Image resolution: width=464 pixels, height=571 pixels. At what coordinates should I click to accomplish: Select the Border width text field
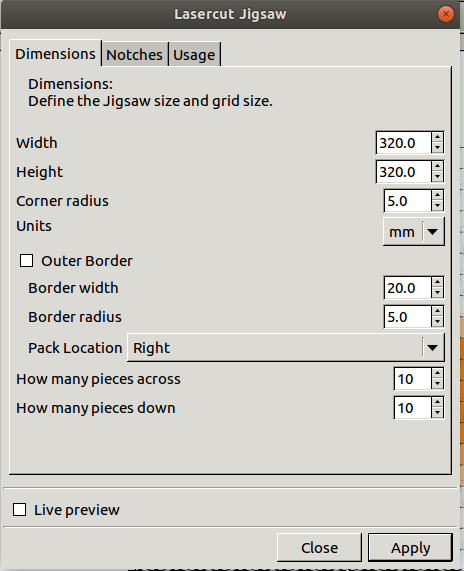click(408, 288)
